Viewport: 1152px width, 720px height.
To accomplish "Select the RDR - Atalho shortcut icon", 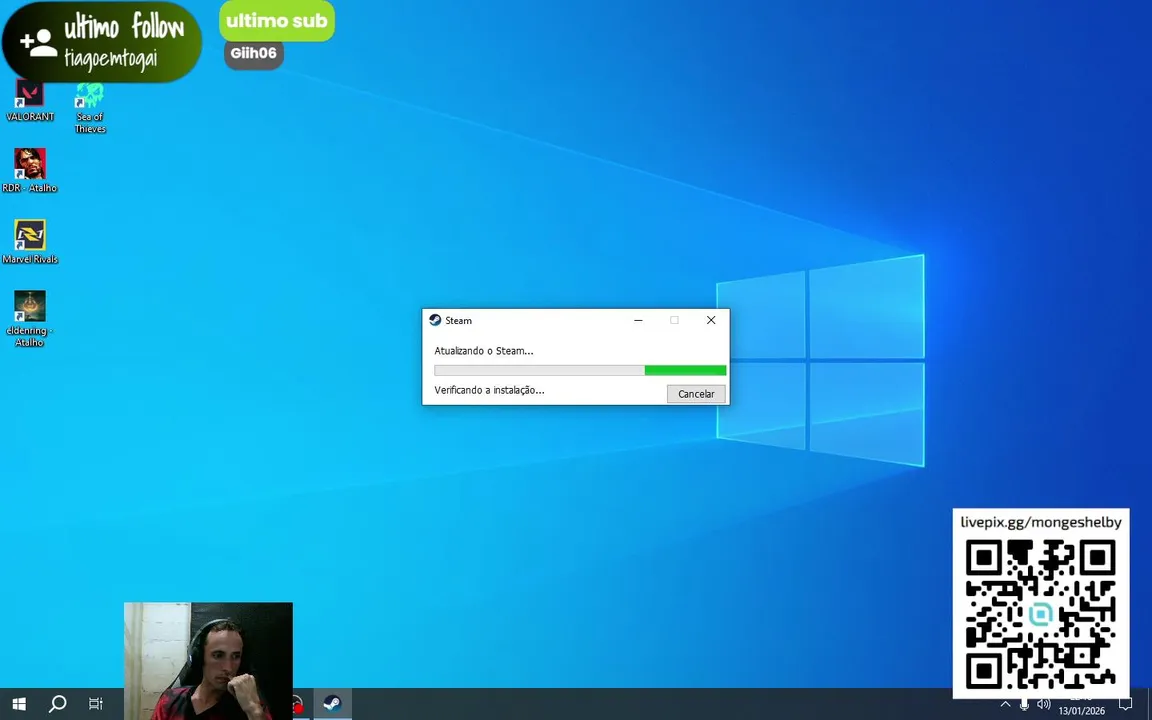I will [29, 170].
